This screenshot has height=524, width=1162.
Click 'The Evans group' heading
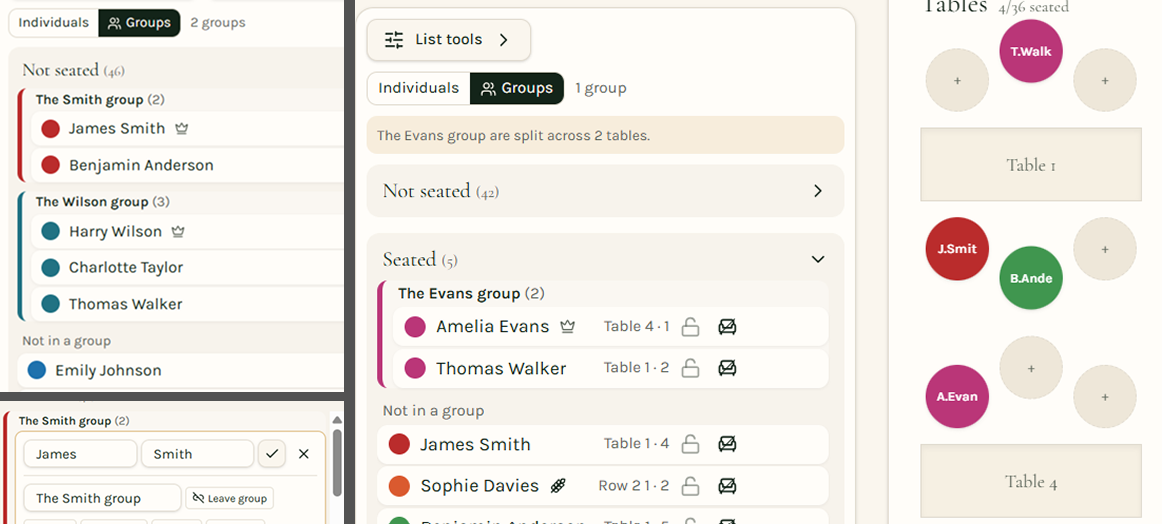pyautogui.click(x=459, y=293)
